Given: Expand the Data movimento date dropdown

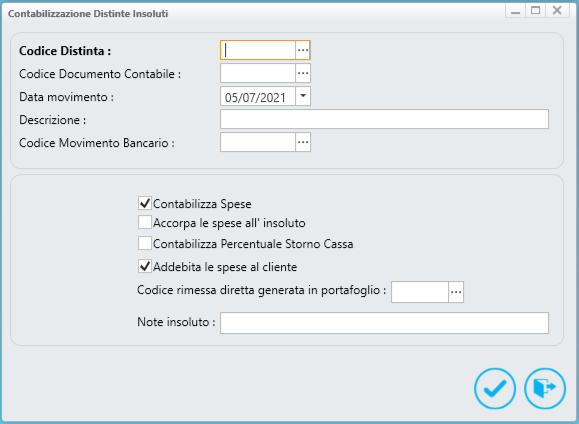Looking at the screenshot, I should tap(303, 96).
